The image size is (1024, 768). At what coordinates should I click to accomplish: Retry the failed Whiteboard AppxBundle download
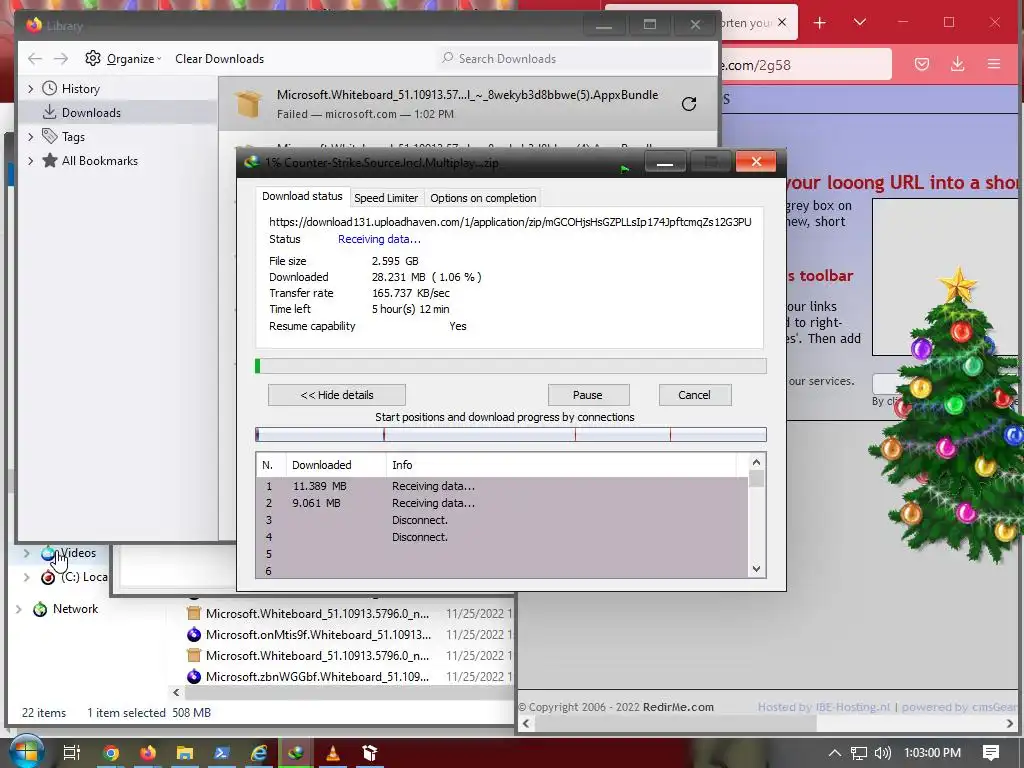(x=688, y=104)
